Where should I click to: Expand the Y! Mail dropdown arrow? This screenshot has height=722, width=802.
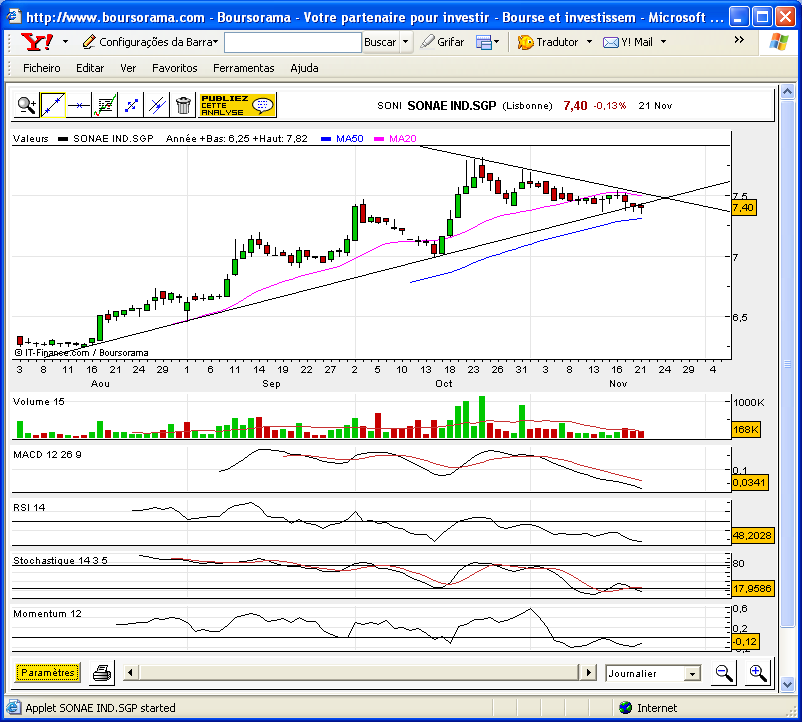[x=663, y=42]
